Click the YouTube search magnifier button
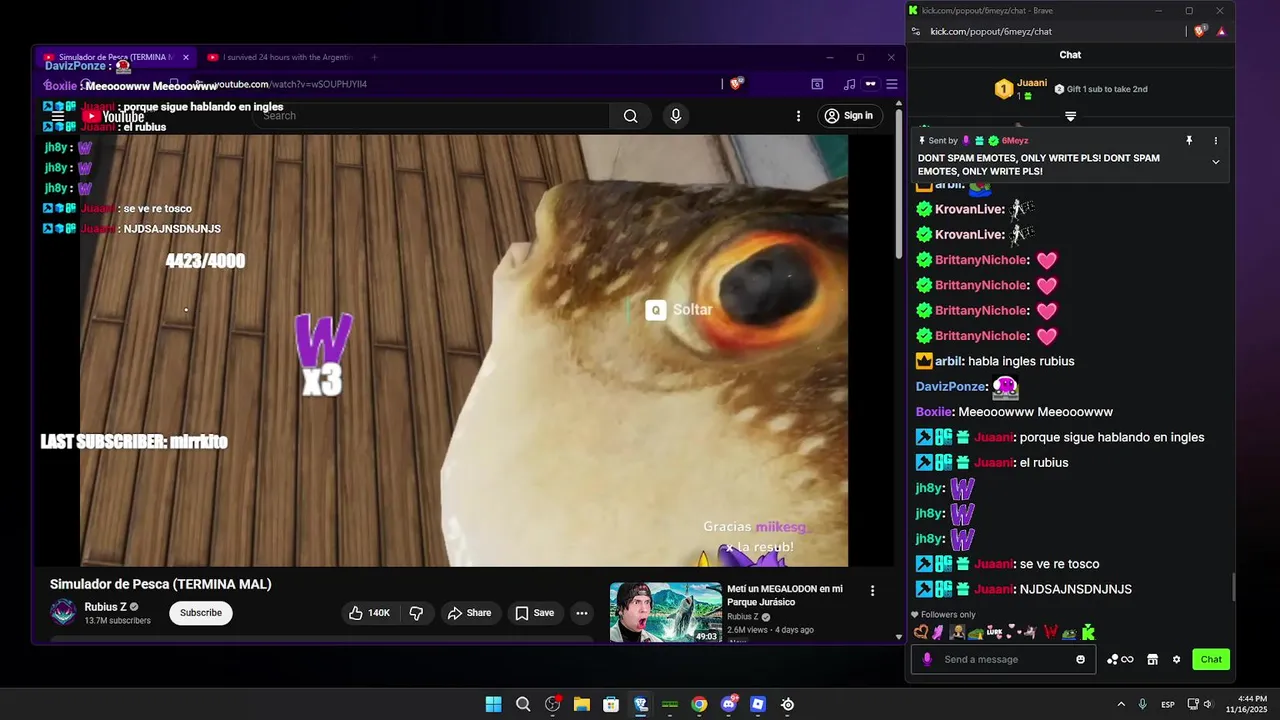This screenshot has height=720, width=1280. click(630, 116)
